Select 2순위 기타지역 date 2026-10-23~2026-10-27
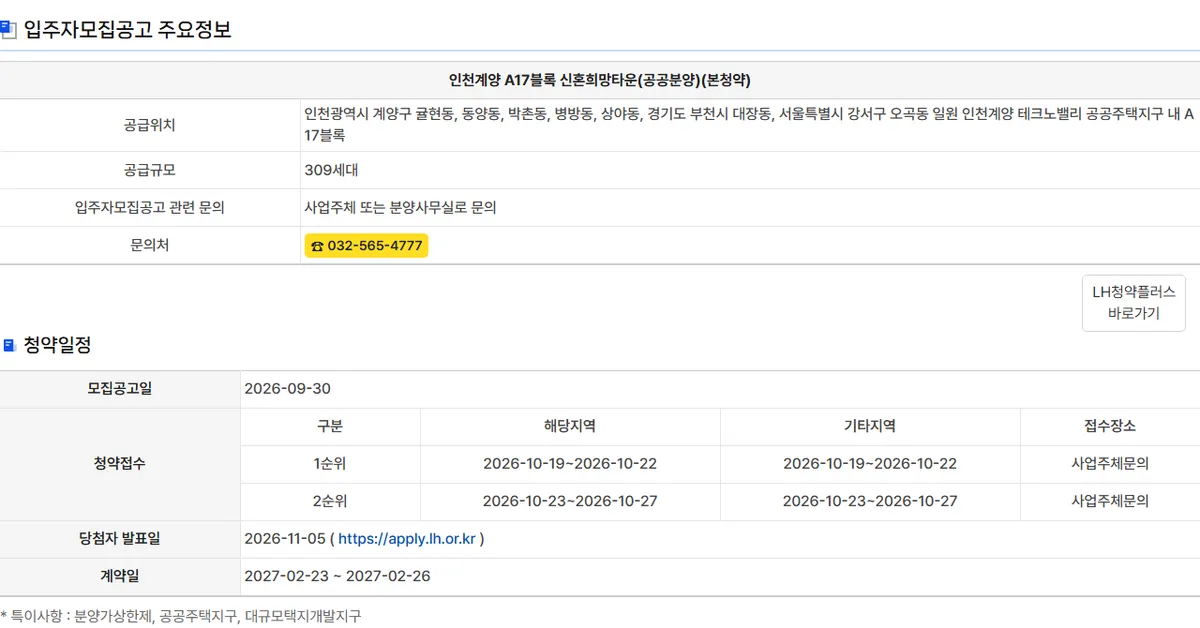 [870, 501]
